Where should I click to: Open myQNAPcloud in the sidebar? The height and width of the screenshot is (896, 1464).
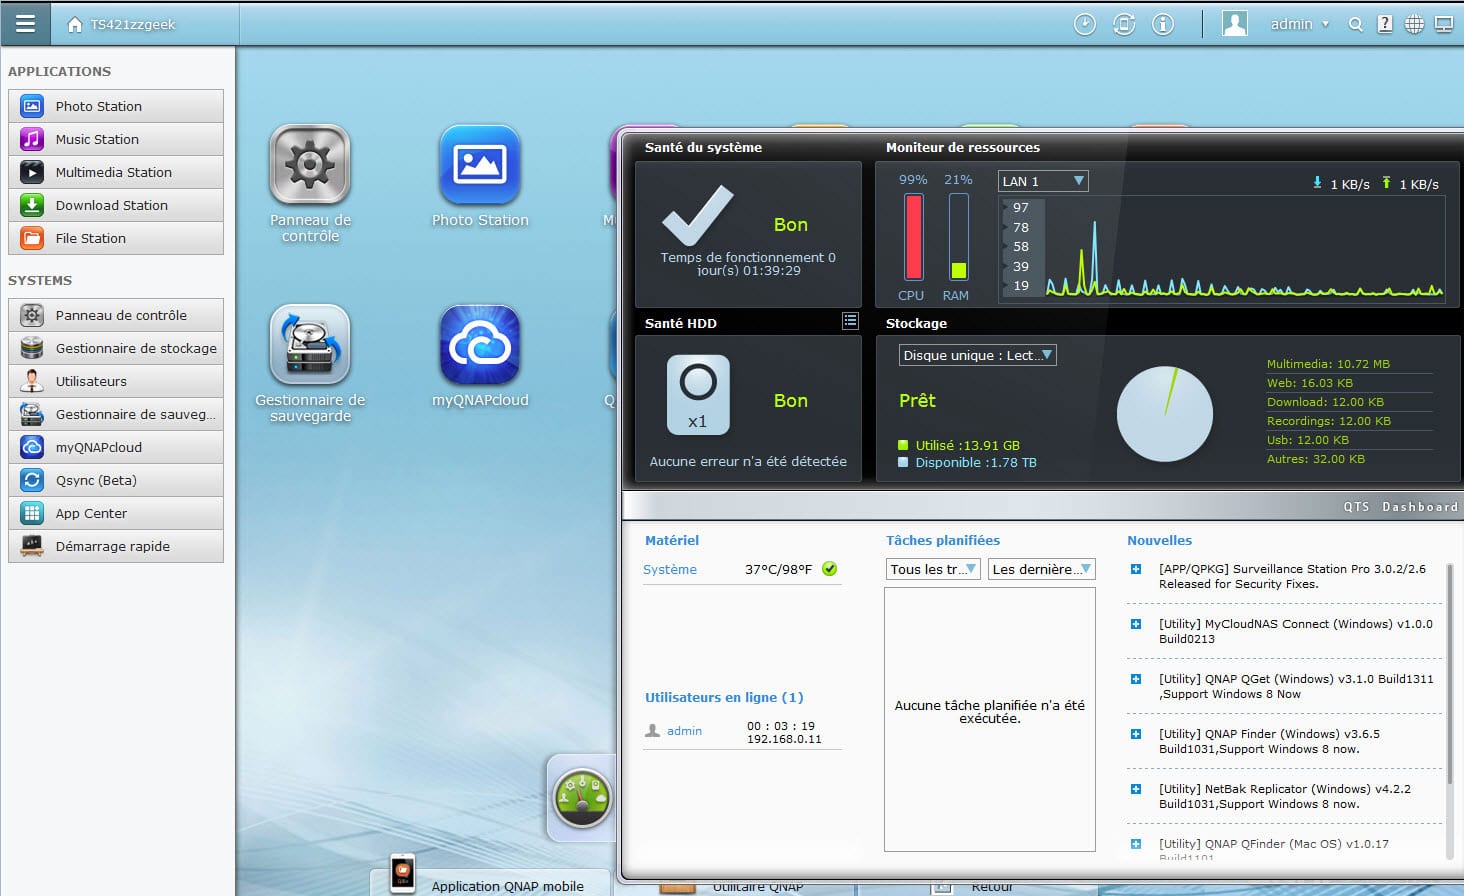pyautogui.click(x=116, y=447)
